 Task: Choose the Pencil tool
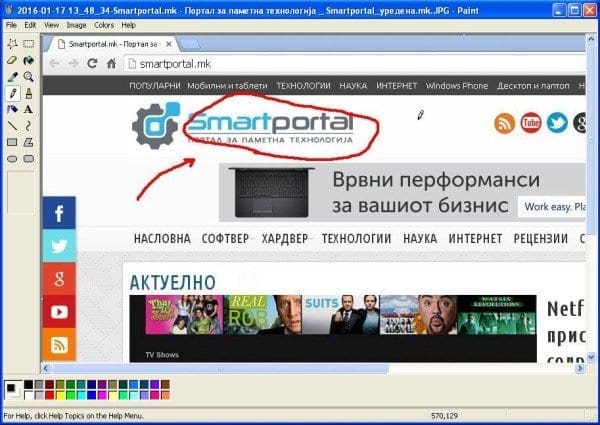click(12, 93)
